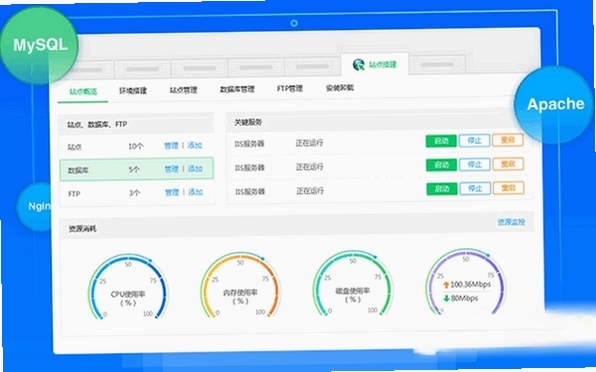Go to the 安装卸载 tab
Image resolution: width=596 pixels, height=372 pixels.
point(340,88)
